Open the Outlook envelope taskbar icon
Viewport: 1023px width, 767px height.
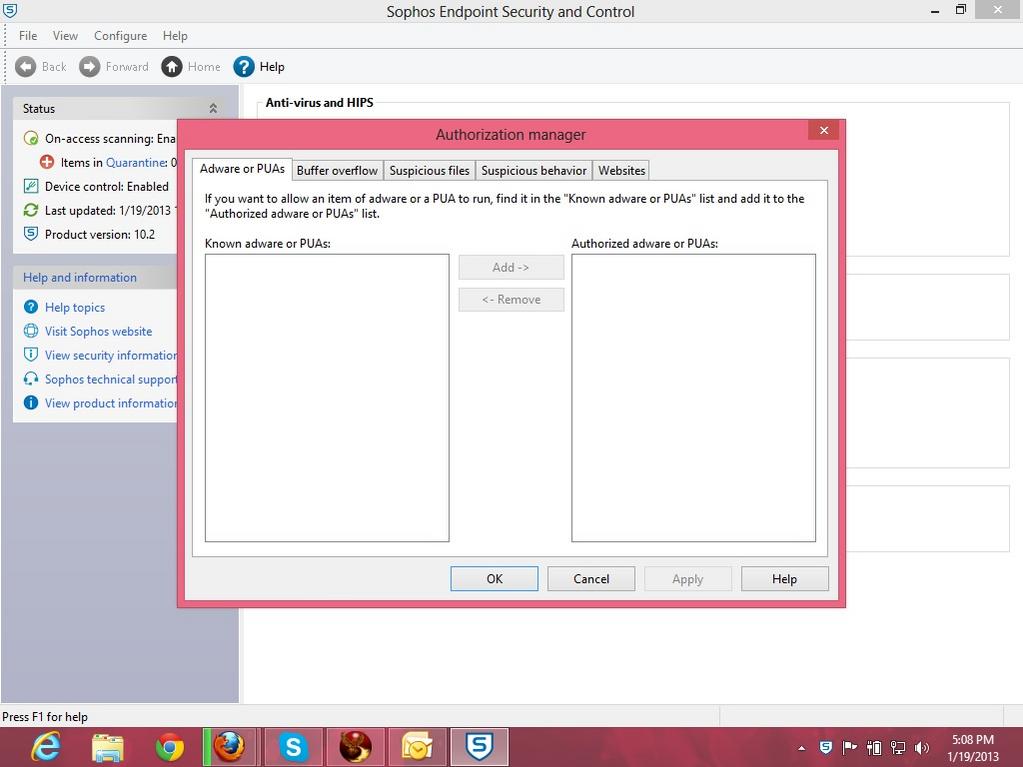click(x=418, y=747)
